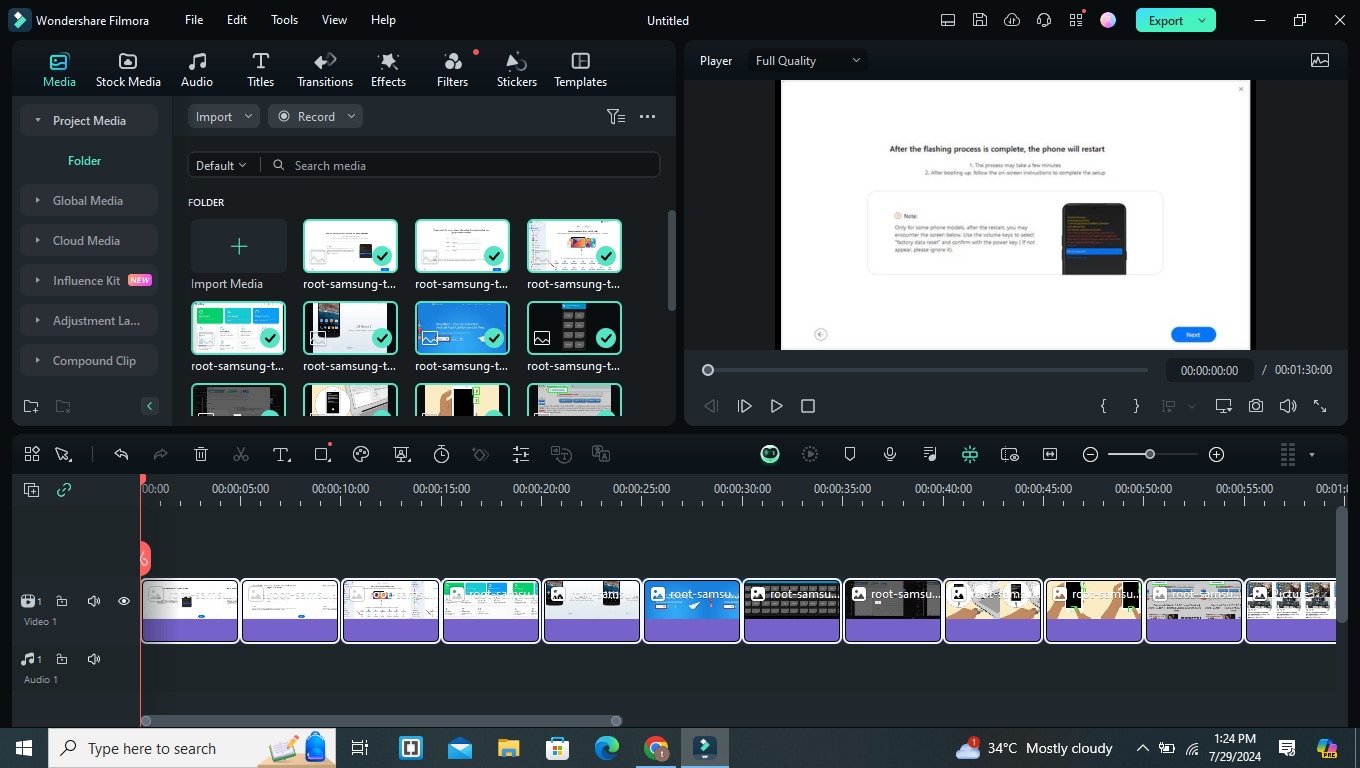Open the filter and sort media icon
This screenshot has width=1360, height=768.
[616, 116]
